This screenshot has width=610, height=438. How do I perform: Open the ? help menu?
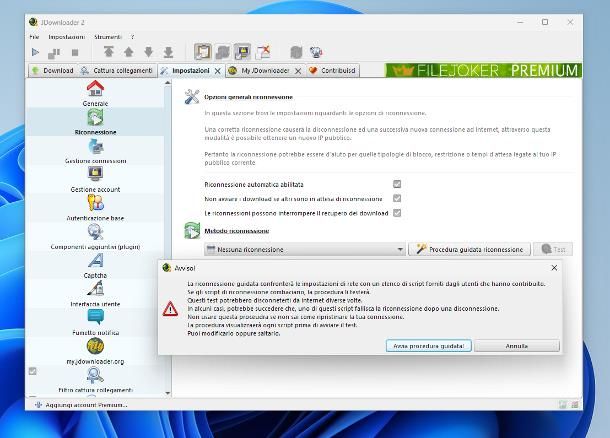pos(132,37)
